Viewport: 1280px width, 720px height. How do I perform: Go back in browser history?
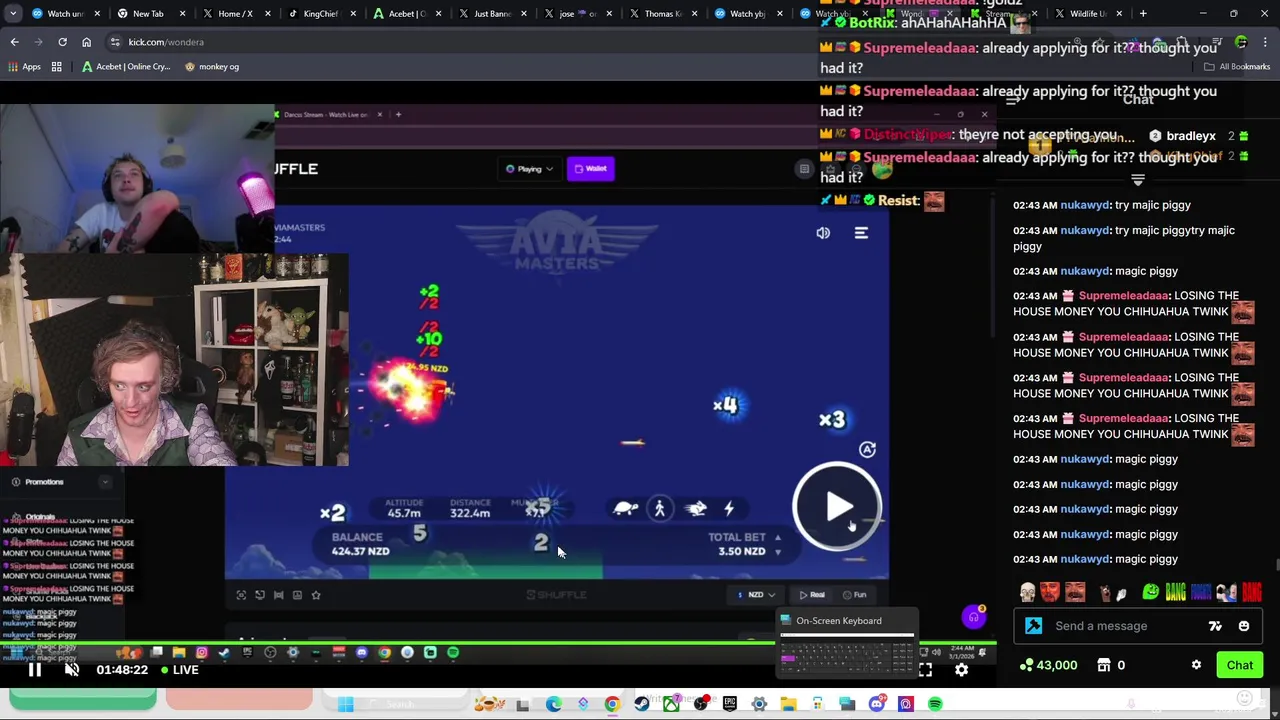(14, 42)
